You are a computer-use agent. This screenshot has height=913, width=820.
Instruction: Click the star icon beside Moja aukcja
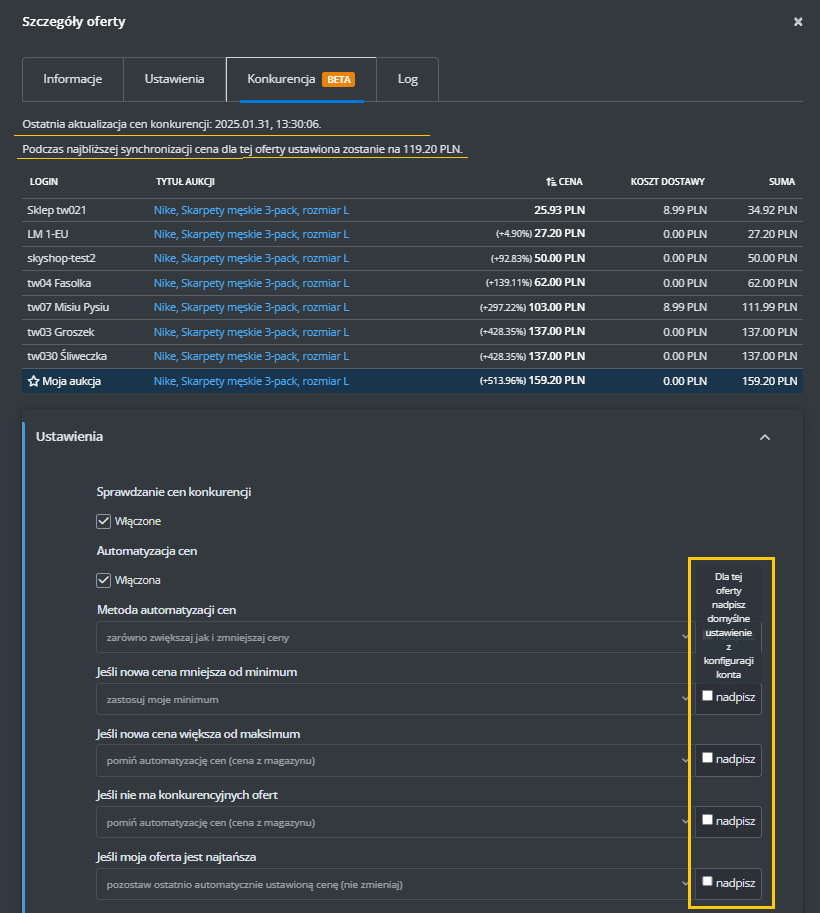[33, 381]
